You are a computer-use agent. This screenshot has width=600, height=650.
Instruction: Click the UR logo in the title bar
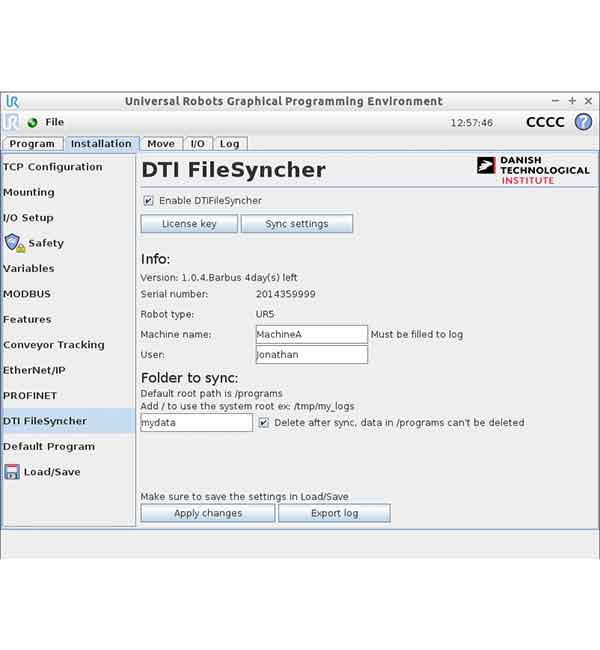click(12, 102)
